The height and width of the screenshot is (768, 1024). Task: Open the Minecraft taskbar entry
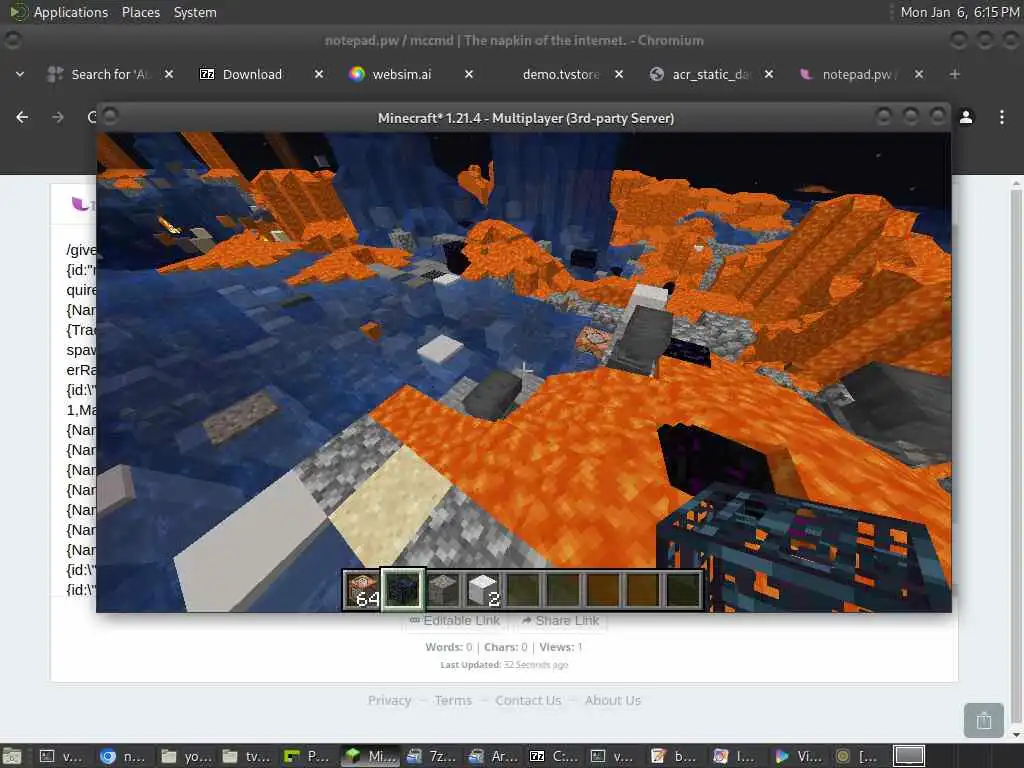372,756
